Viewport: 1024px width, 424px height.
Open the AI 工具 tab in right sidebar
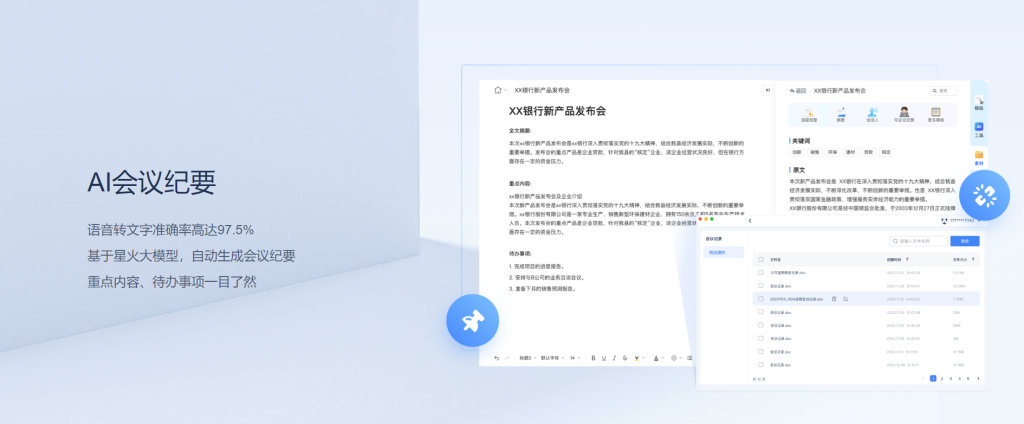click(x=979, y=129)
